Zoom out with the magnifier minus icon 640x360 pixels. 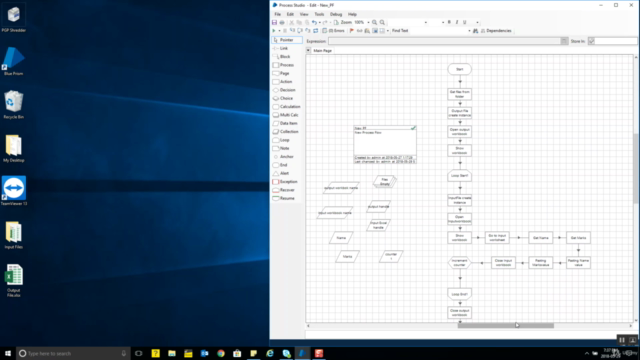(x=382, y=22)
